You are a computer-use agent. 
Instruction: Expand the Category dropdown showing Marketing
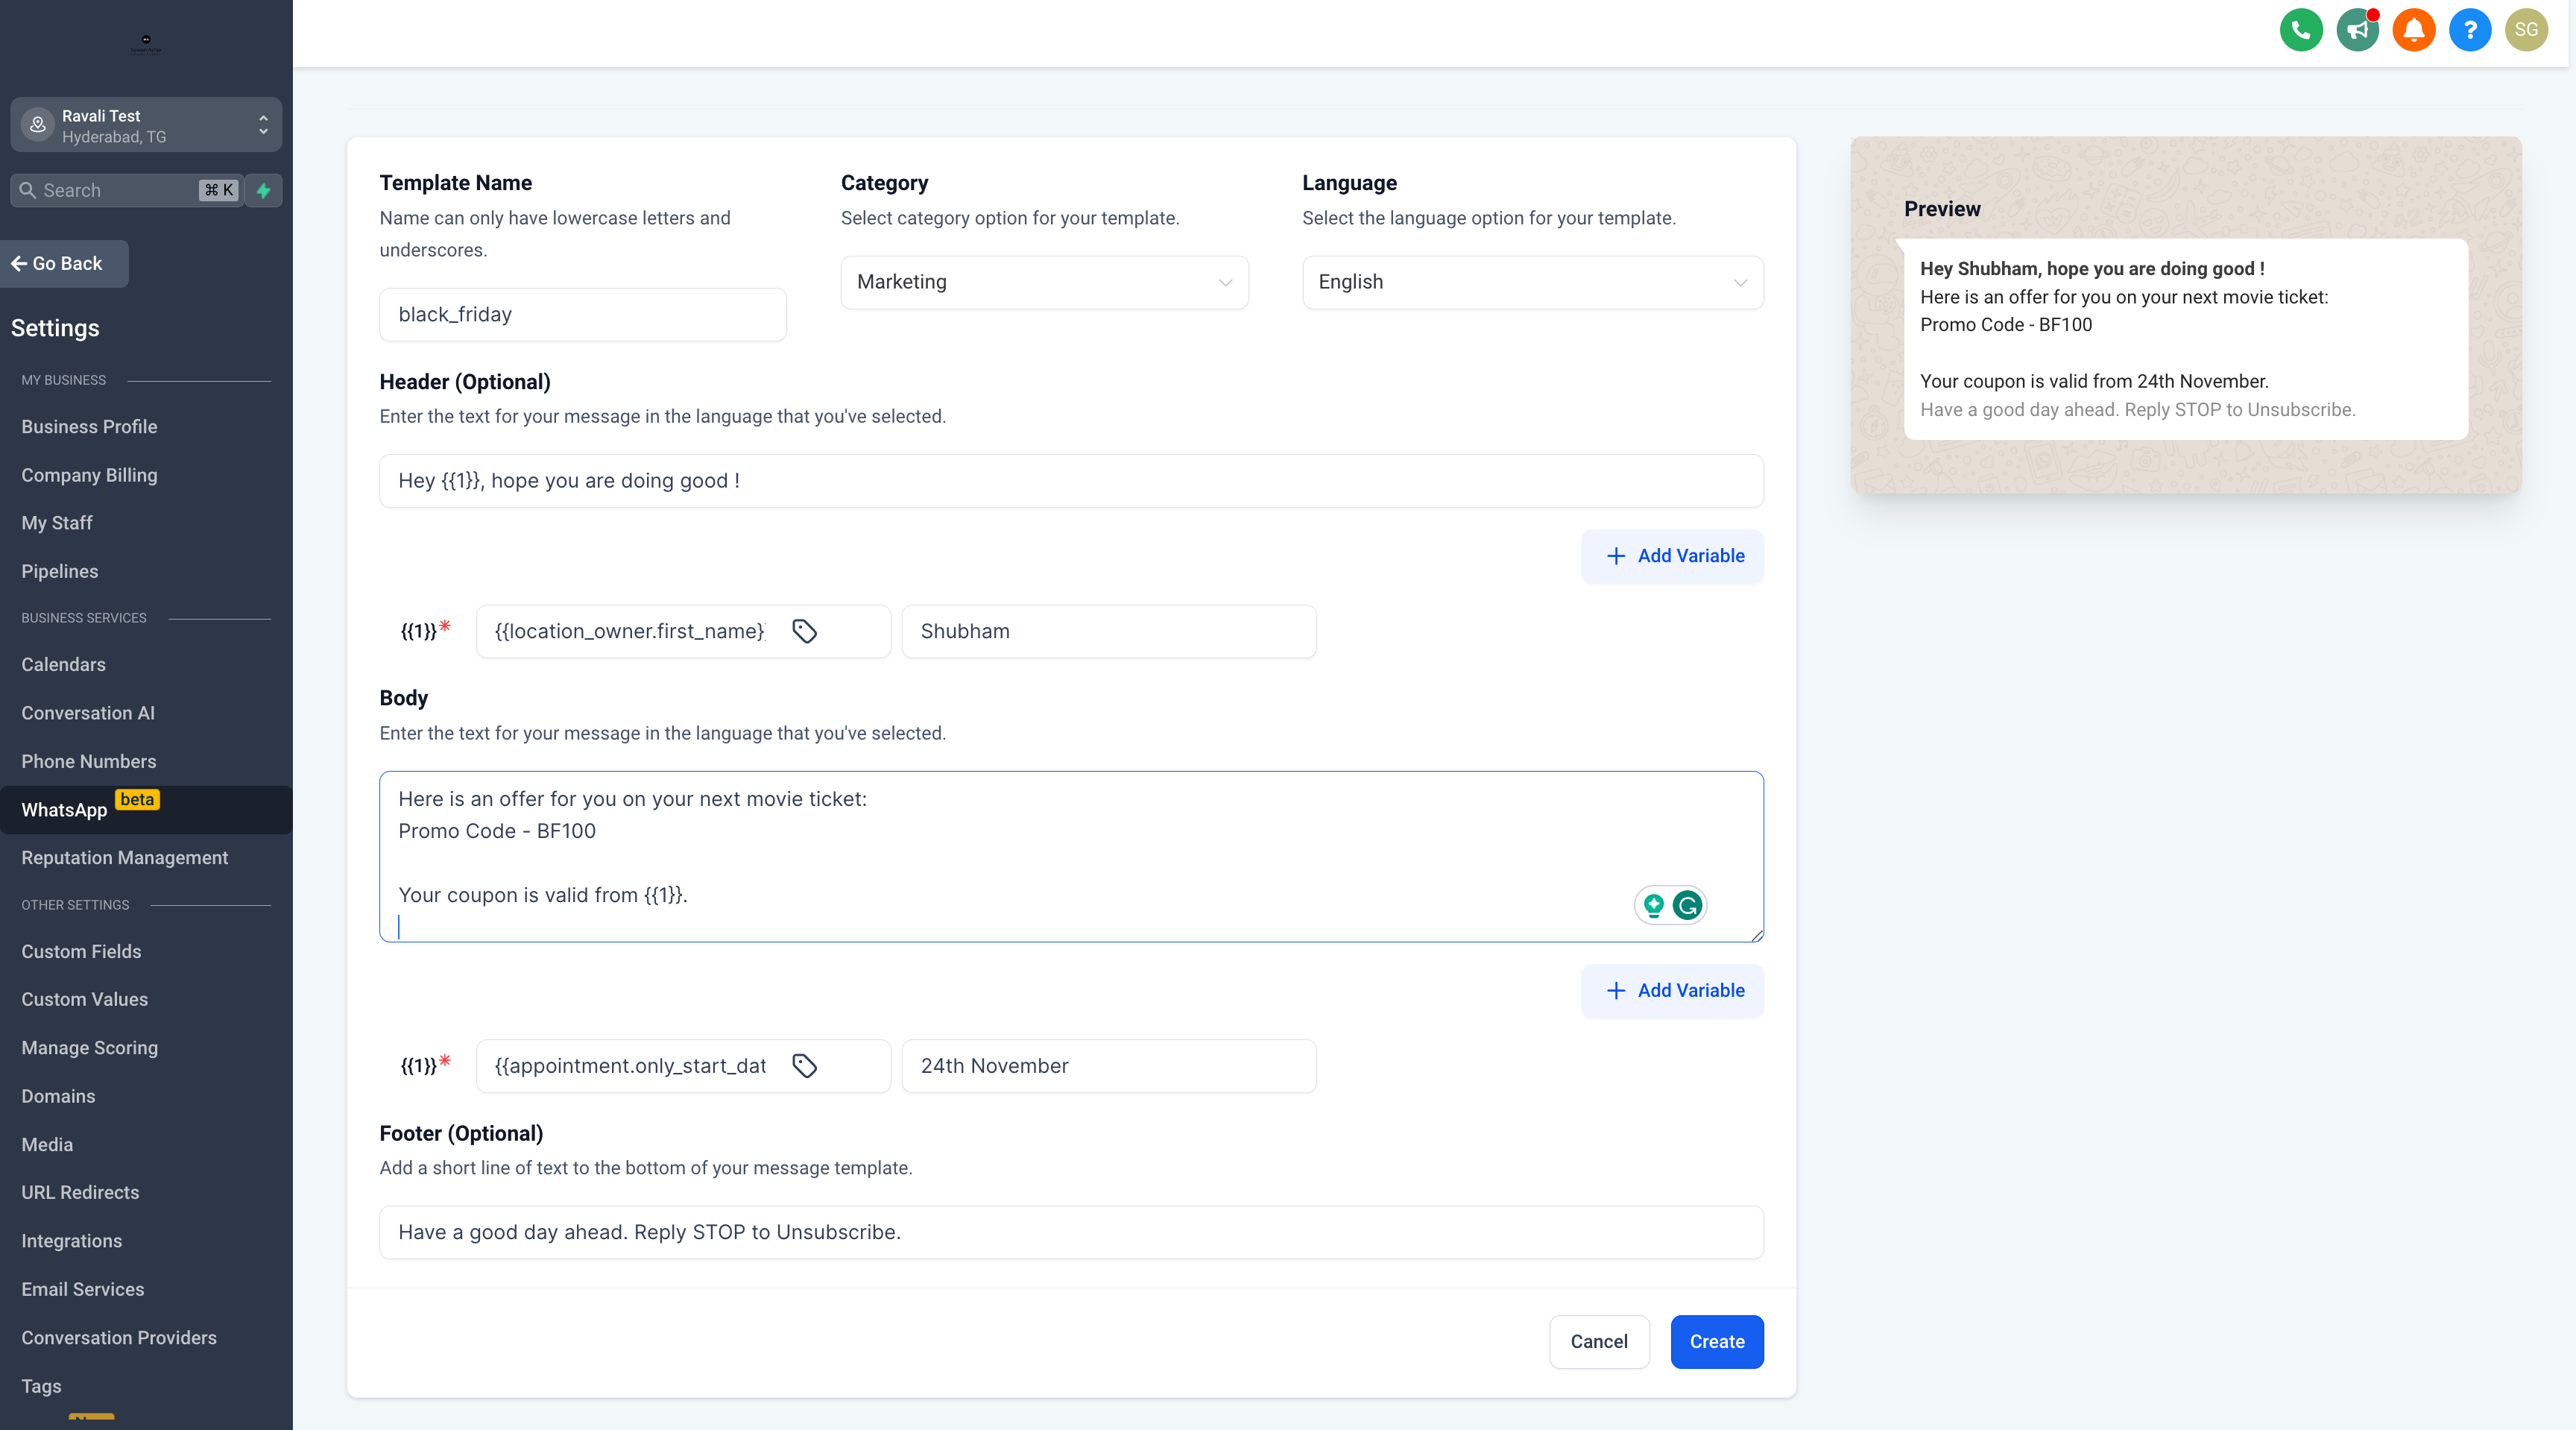(1043, 282)
